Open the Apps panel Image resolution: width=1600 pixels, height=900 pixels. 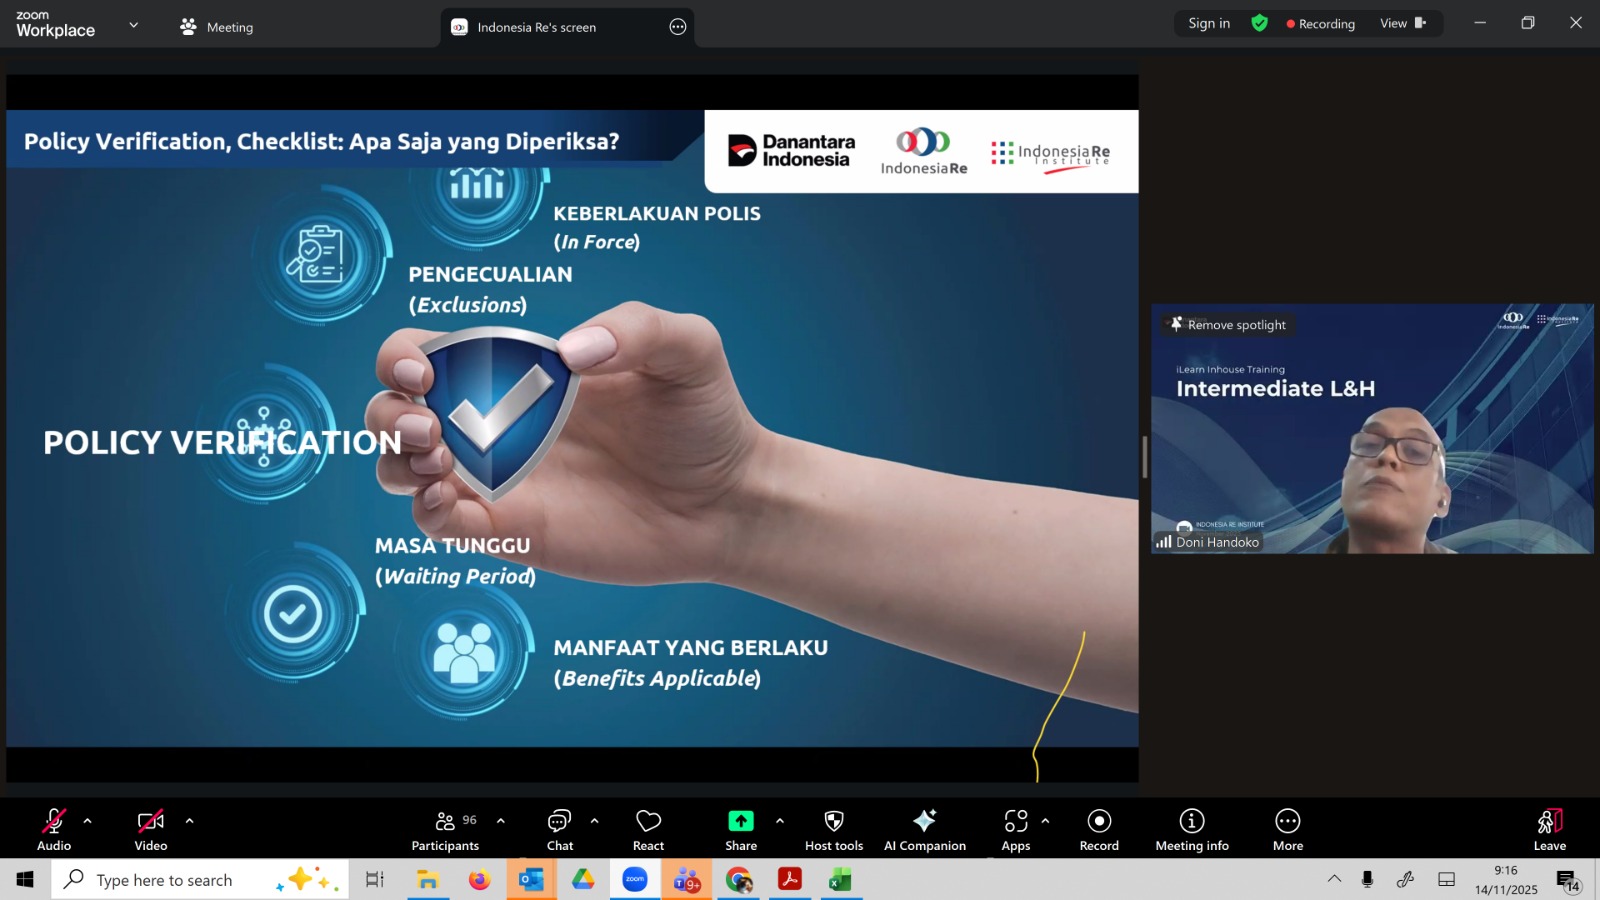tap(1015, 830)
